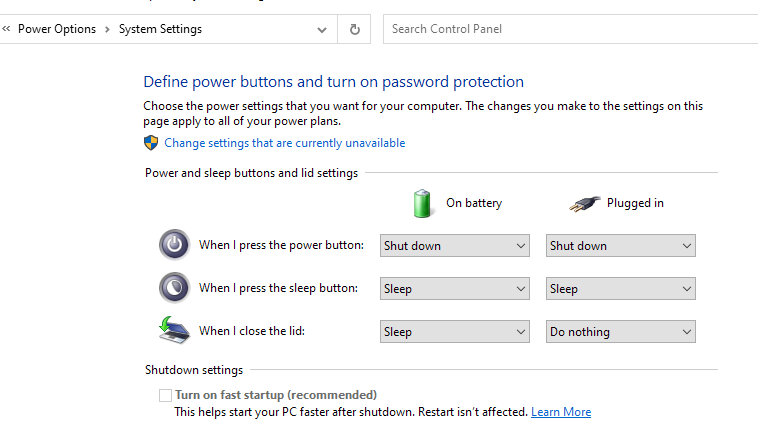This screenshot has height=425, width=758.
Task: Focus the Search Control Panel field
Action: coord(570,29)
